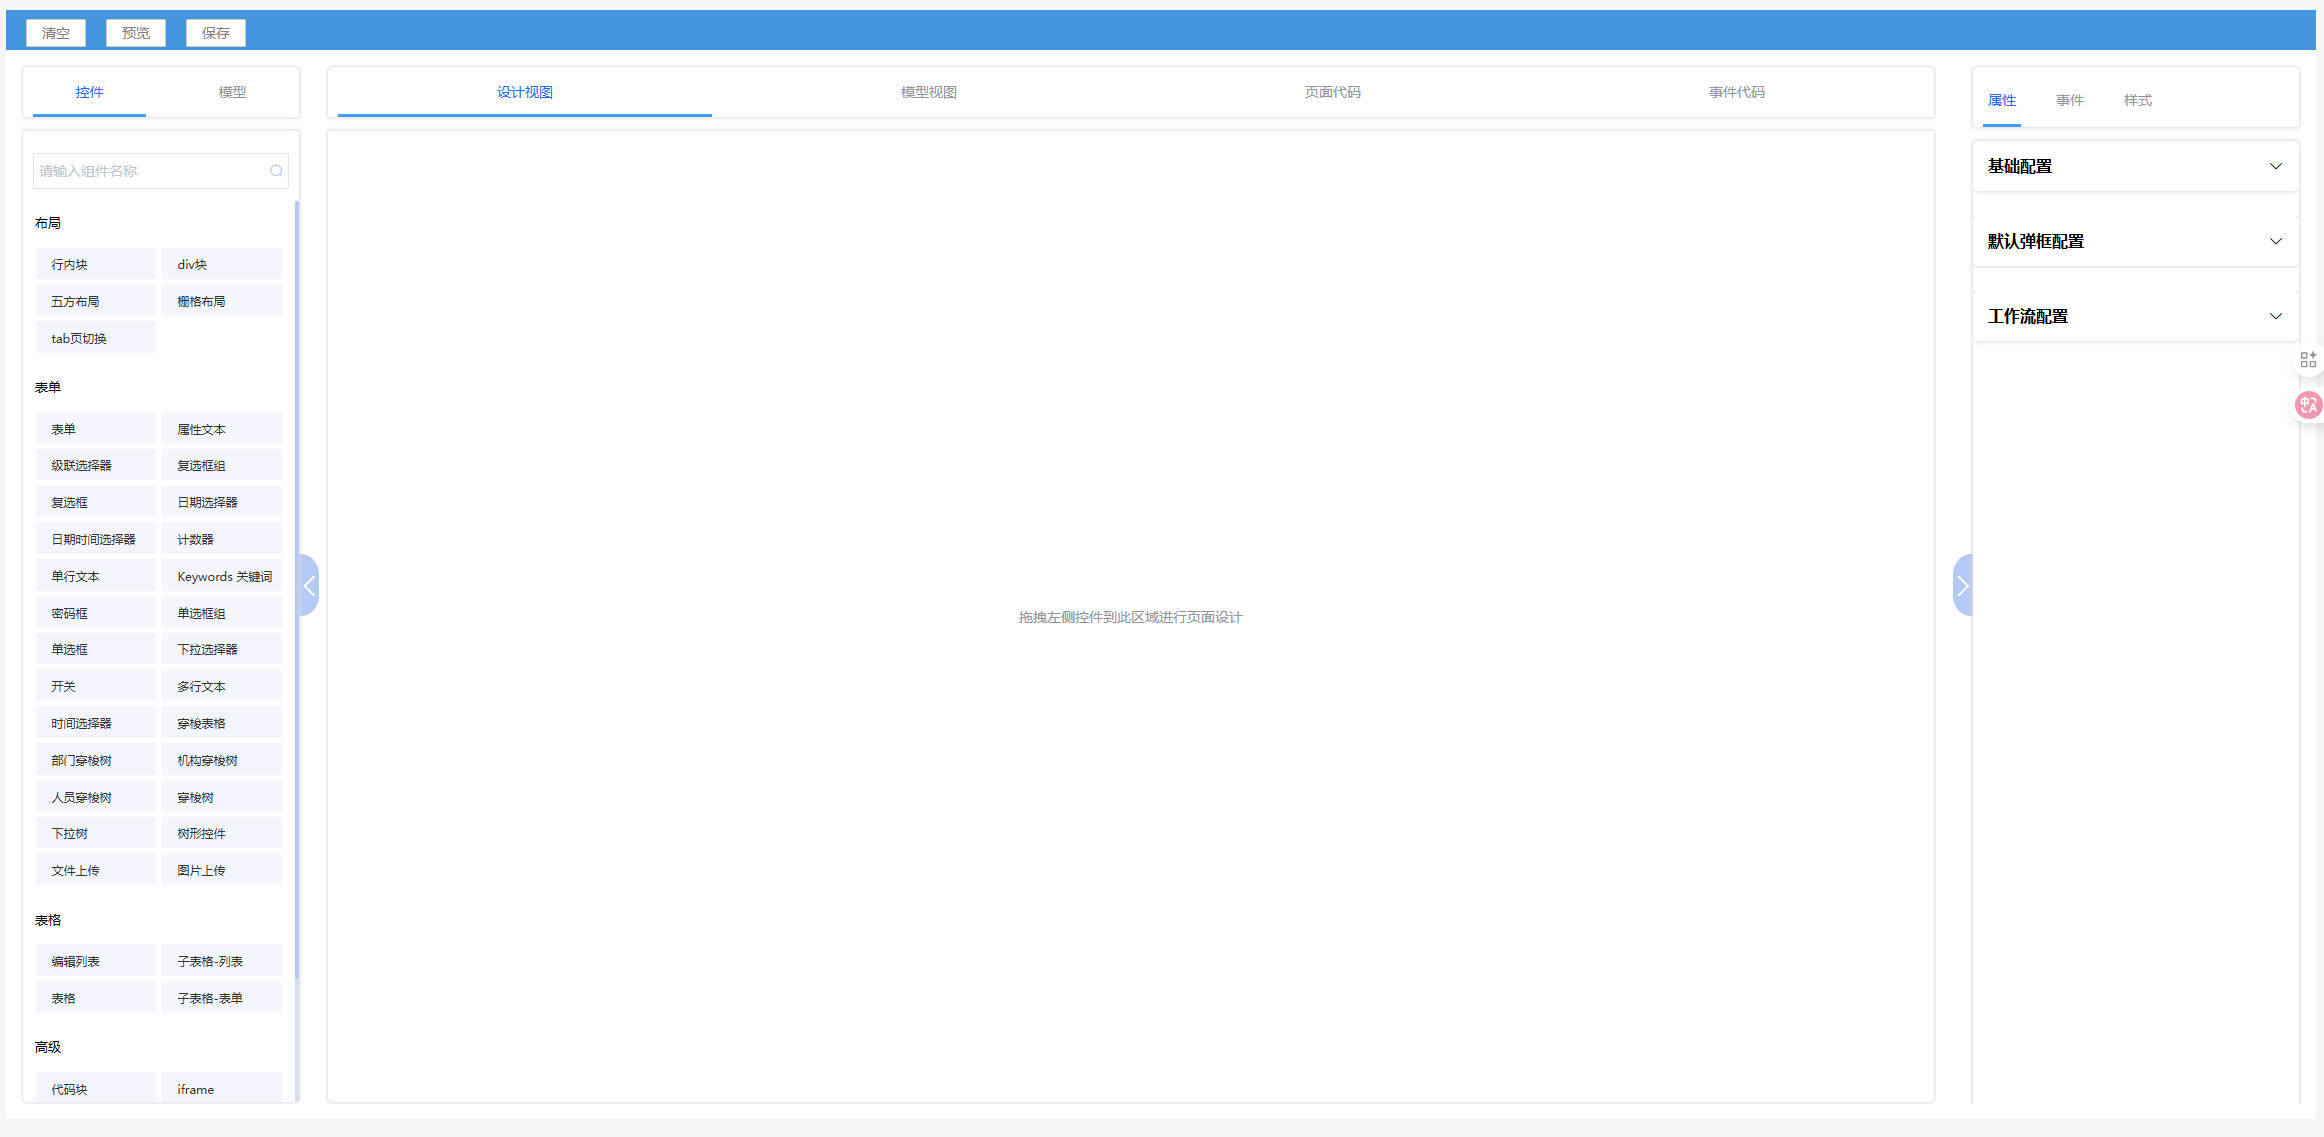The width and height of the screenshot is (2324, 1137).
Task: Click the pink translate floating icon
Action: point(2308,405)
